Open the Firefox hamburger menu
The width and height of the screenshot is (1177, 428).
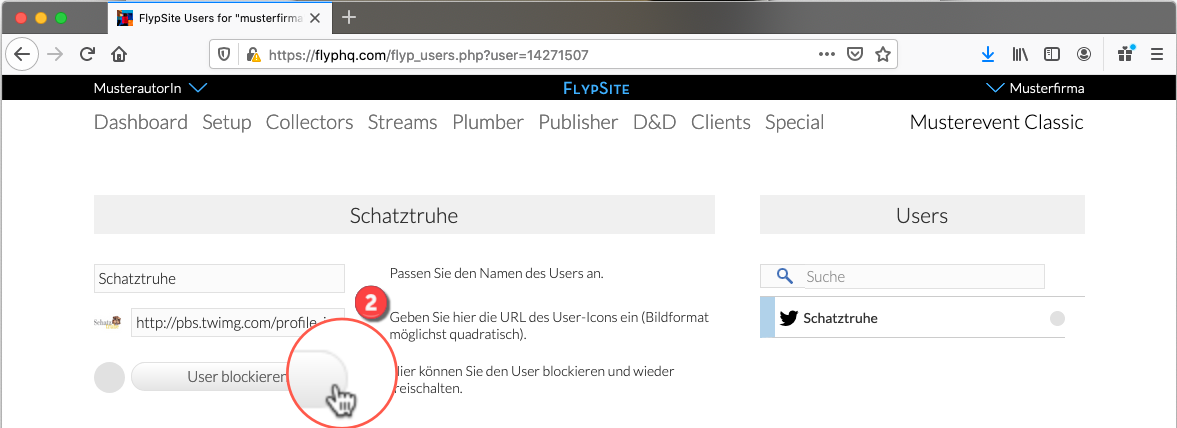coord(1157,54)
